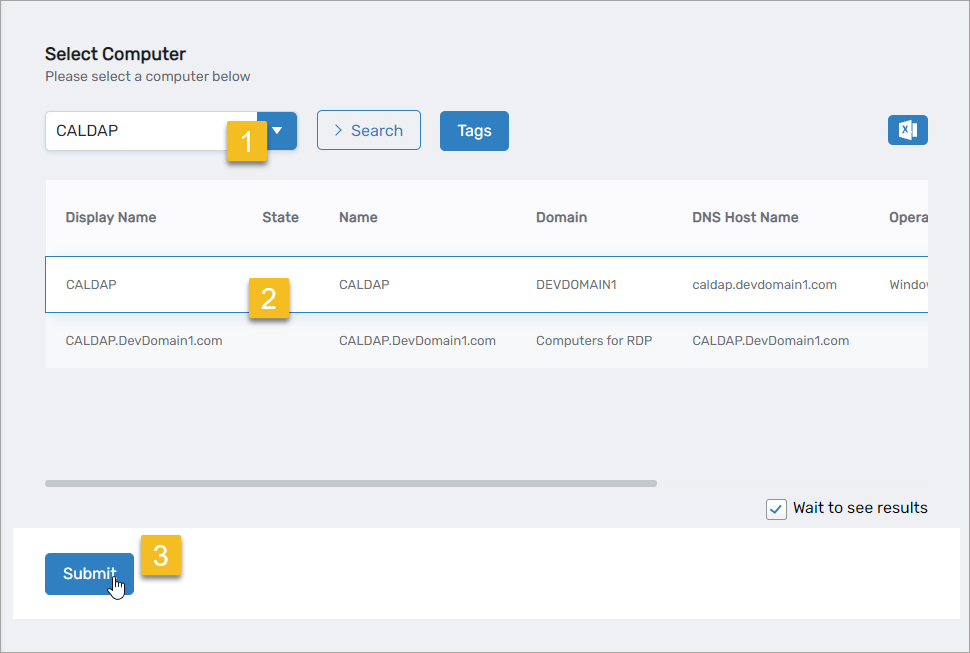
Task: Click the yellow step 2 callout marker
Action: [268, 298]
